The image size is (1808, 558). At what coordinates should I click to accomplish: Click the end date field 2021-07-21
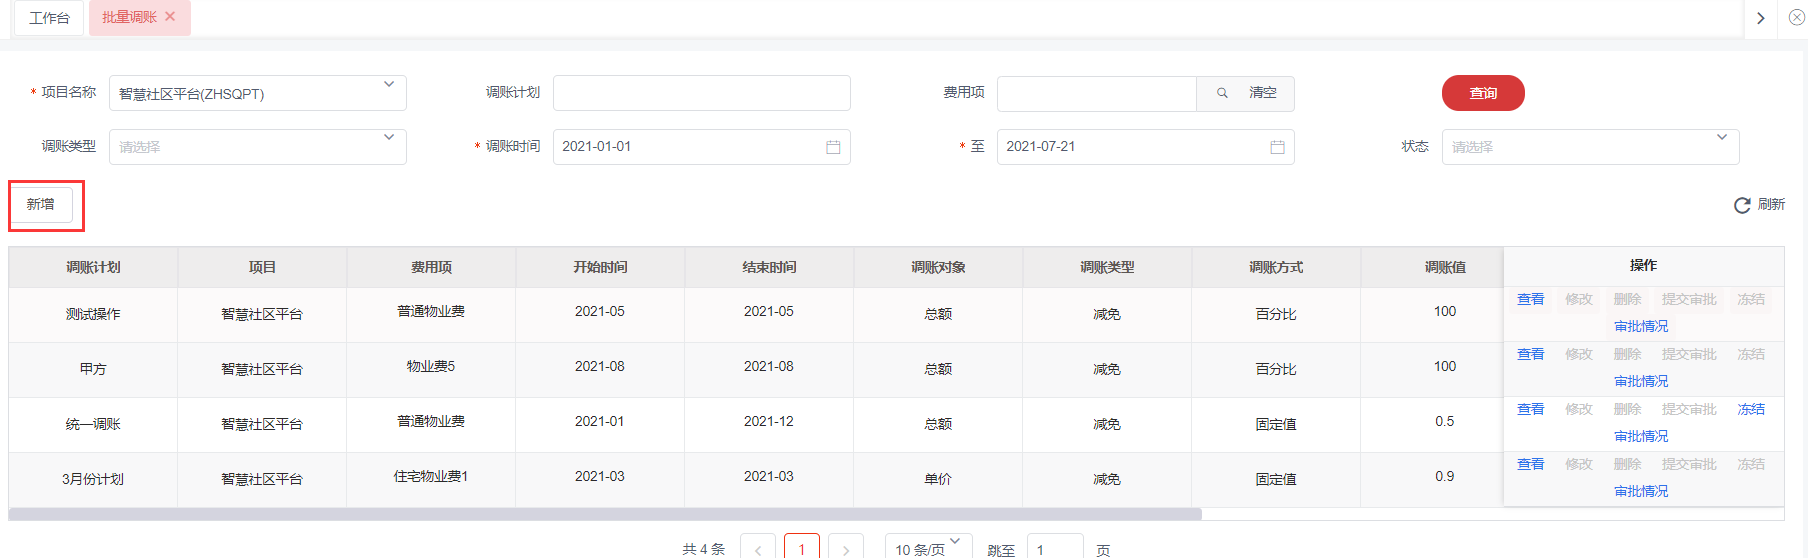pyautogui.click(x=1146, y=147)
